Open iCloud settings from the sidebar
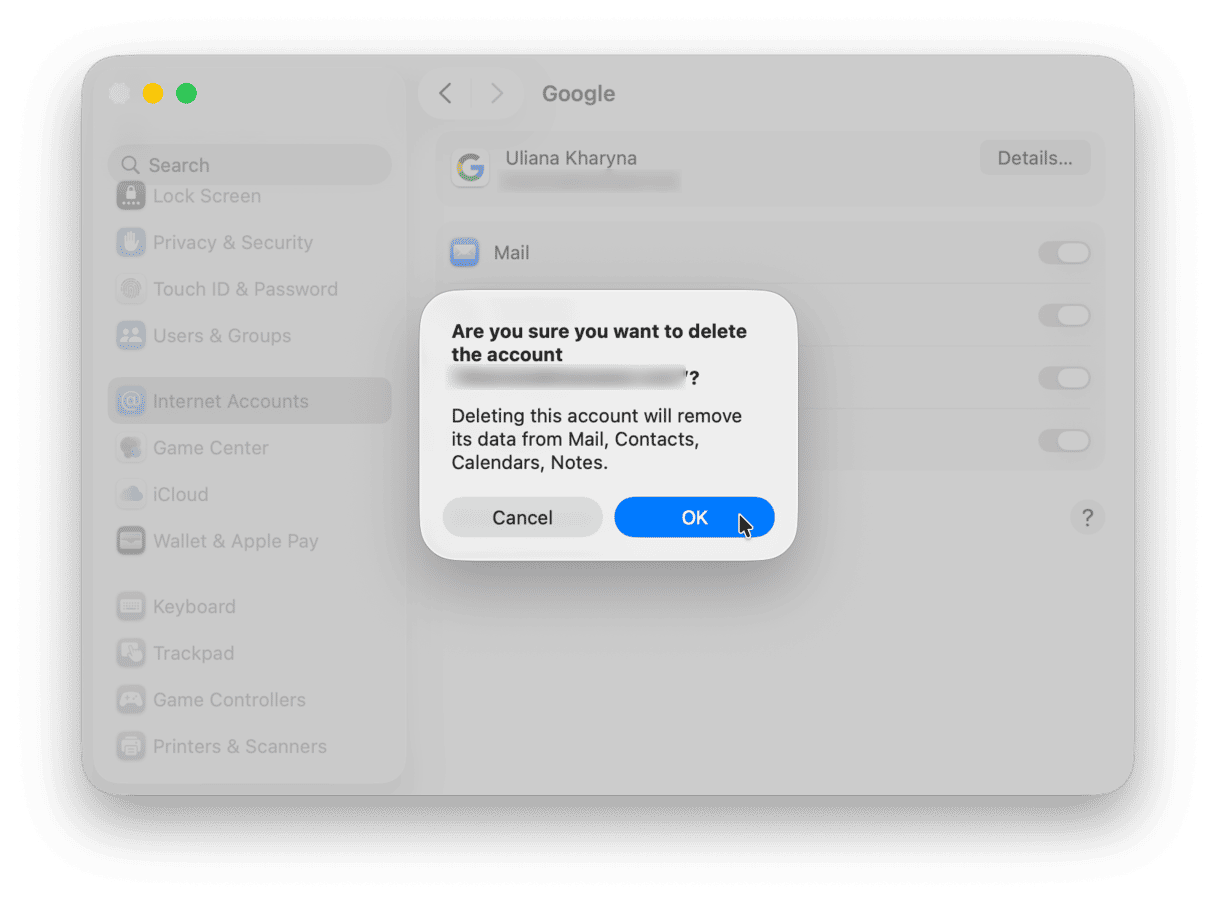 pyautogui.click(x=131, y=494)
